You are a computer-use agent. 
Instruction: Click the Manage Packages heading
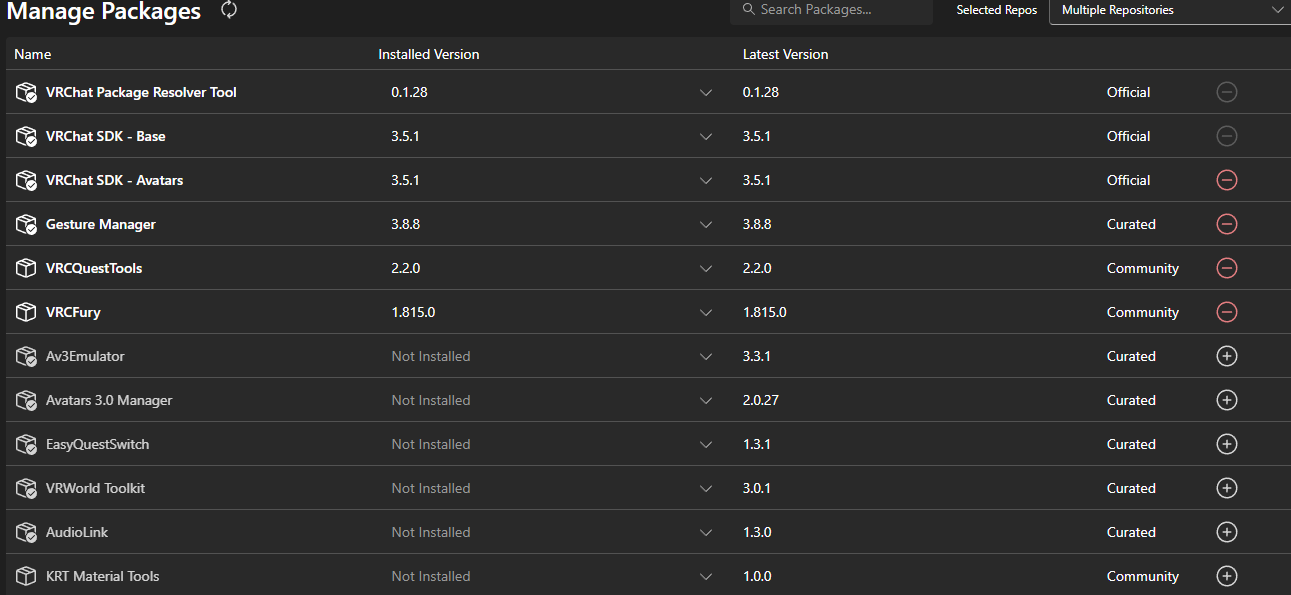(x=104, y=11)
